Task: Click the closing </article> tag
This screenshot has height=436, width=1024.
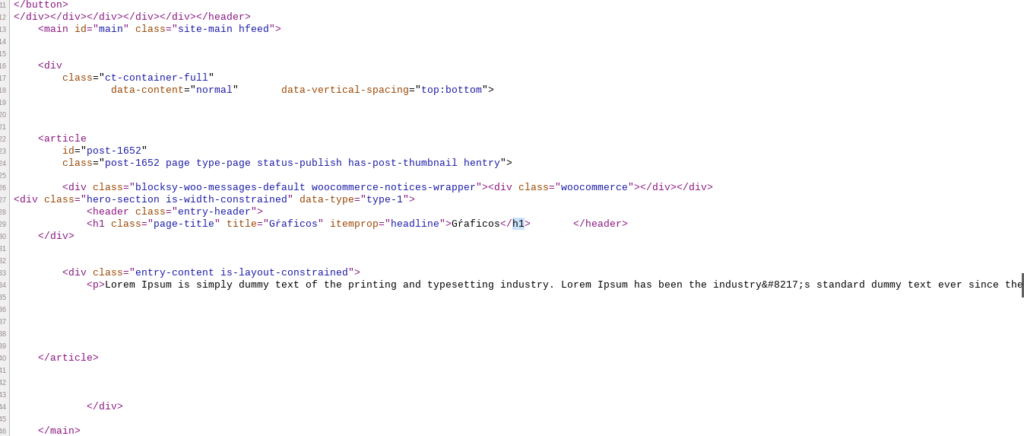Action: [x=69, y=358]
